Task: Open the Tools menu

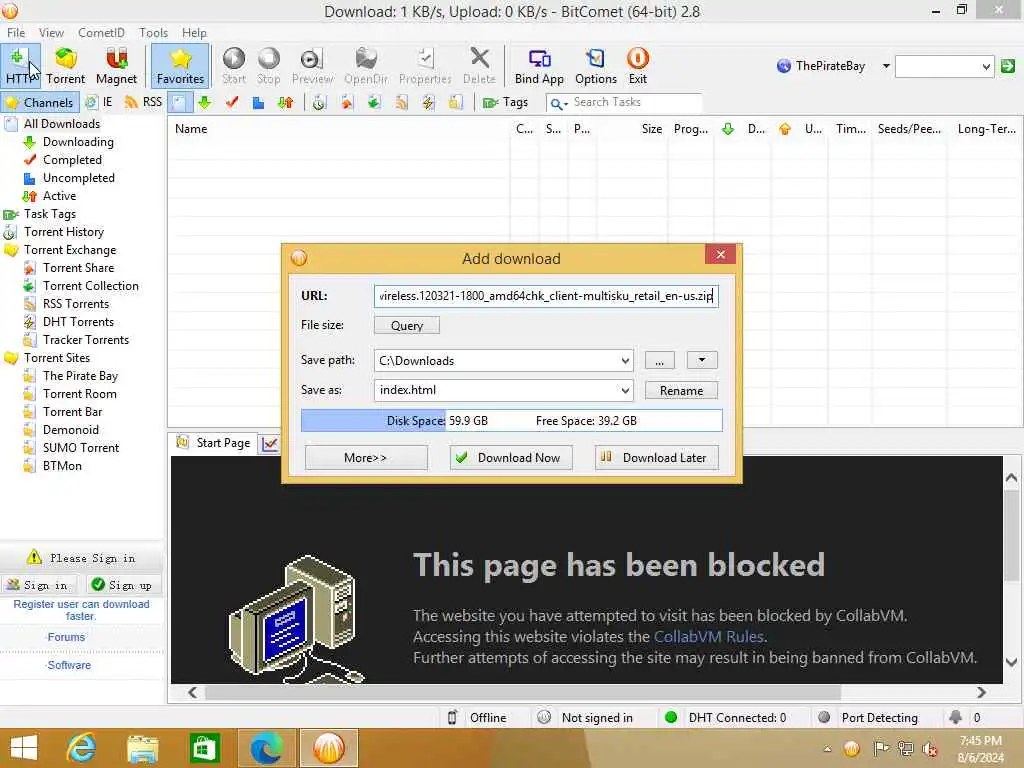Action: [x=153, y=33]
